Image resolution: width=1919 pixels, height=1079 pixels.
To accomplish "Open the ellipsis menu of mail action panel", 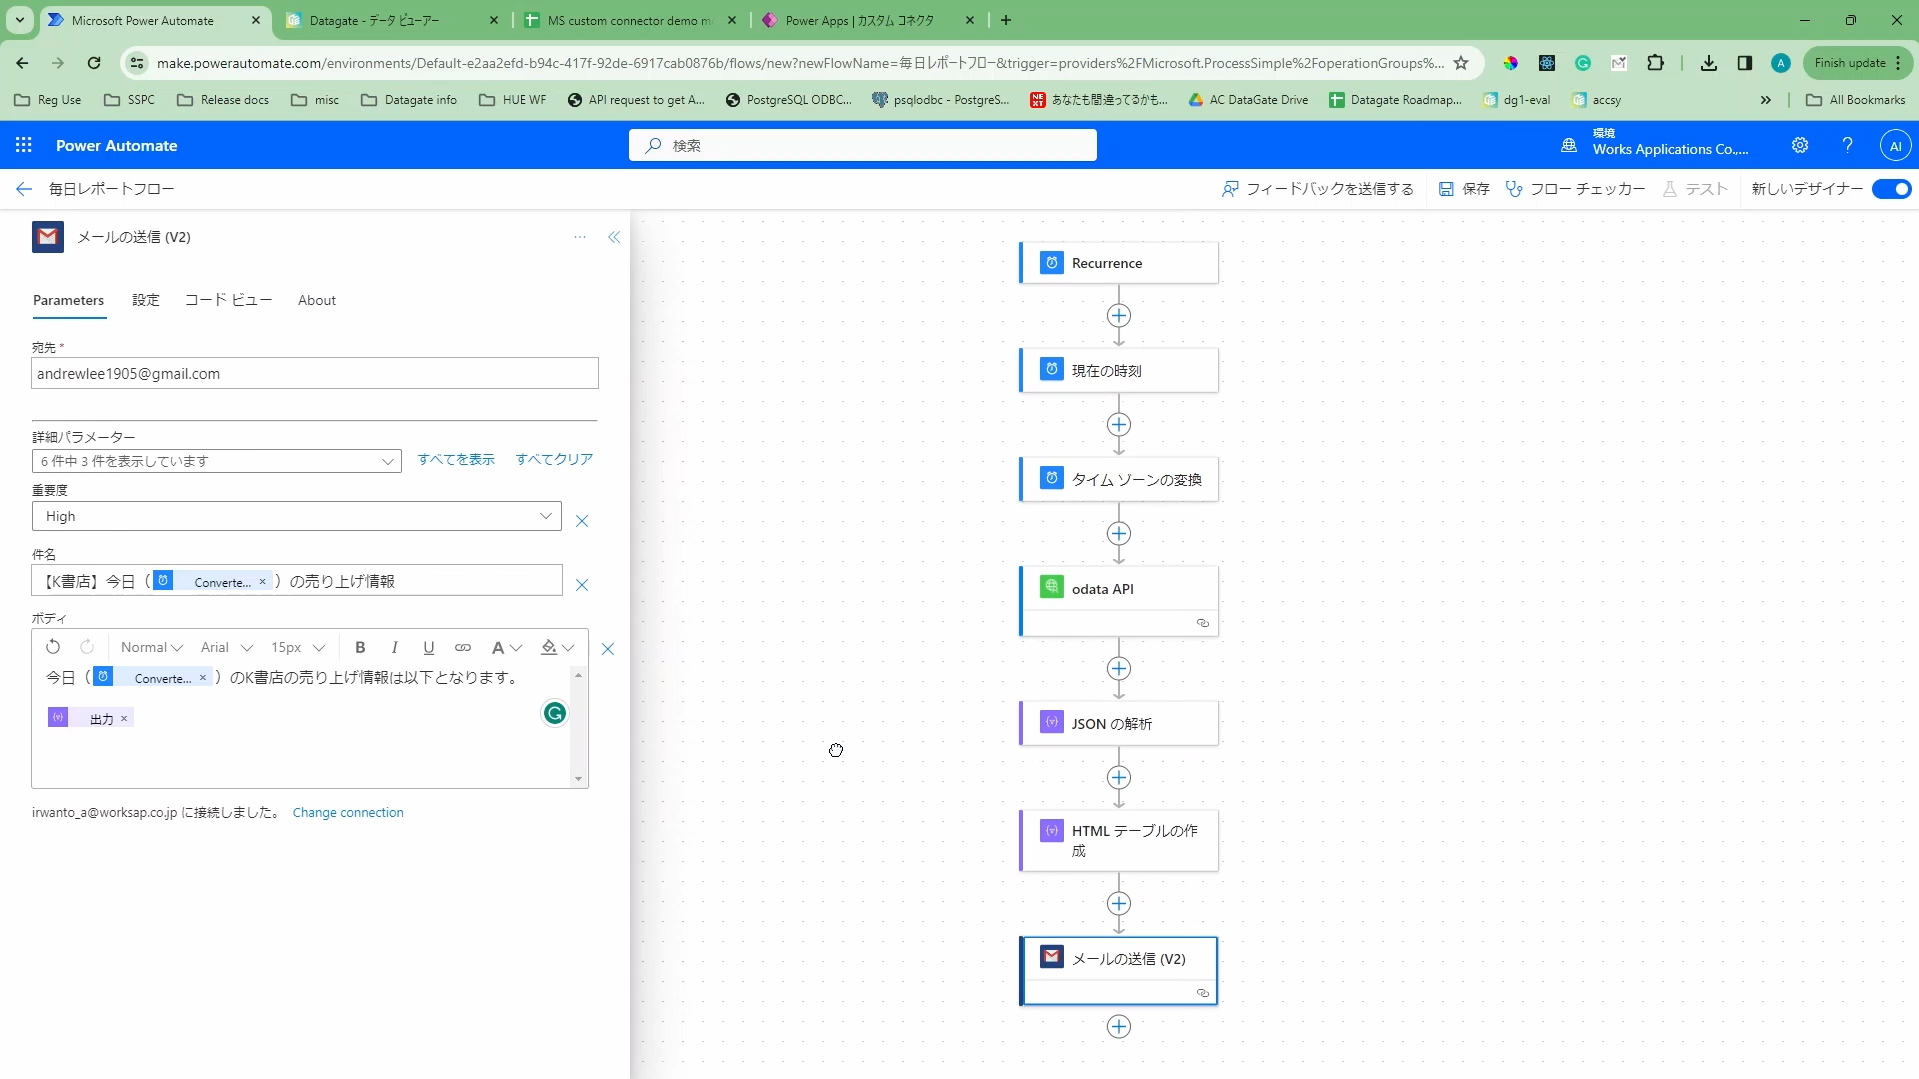I will pyautogui.click(x=580, y=237).
